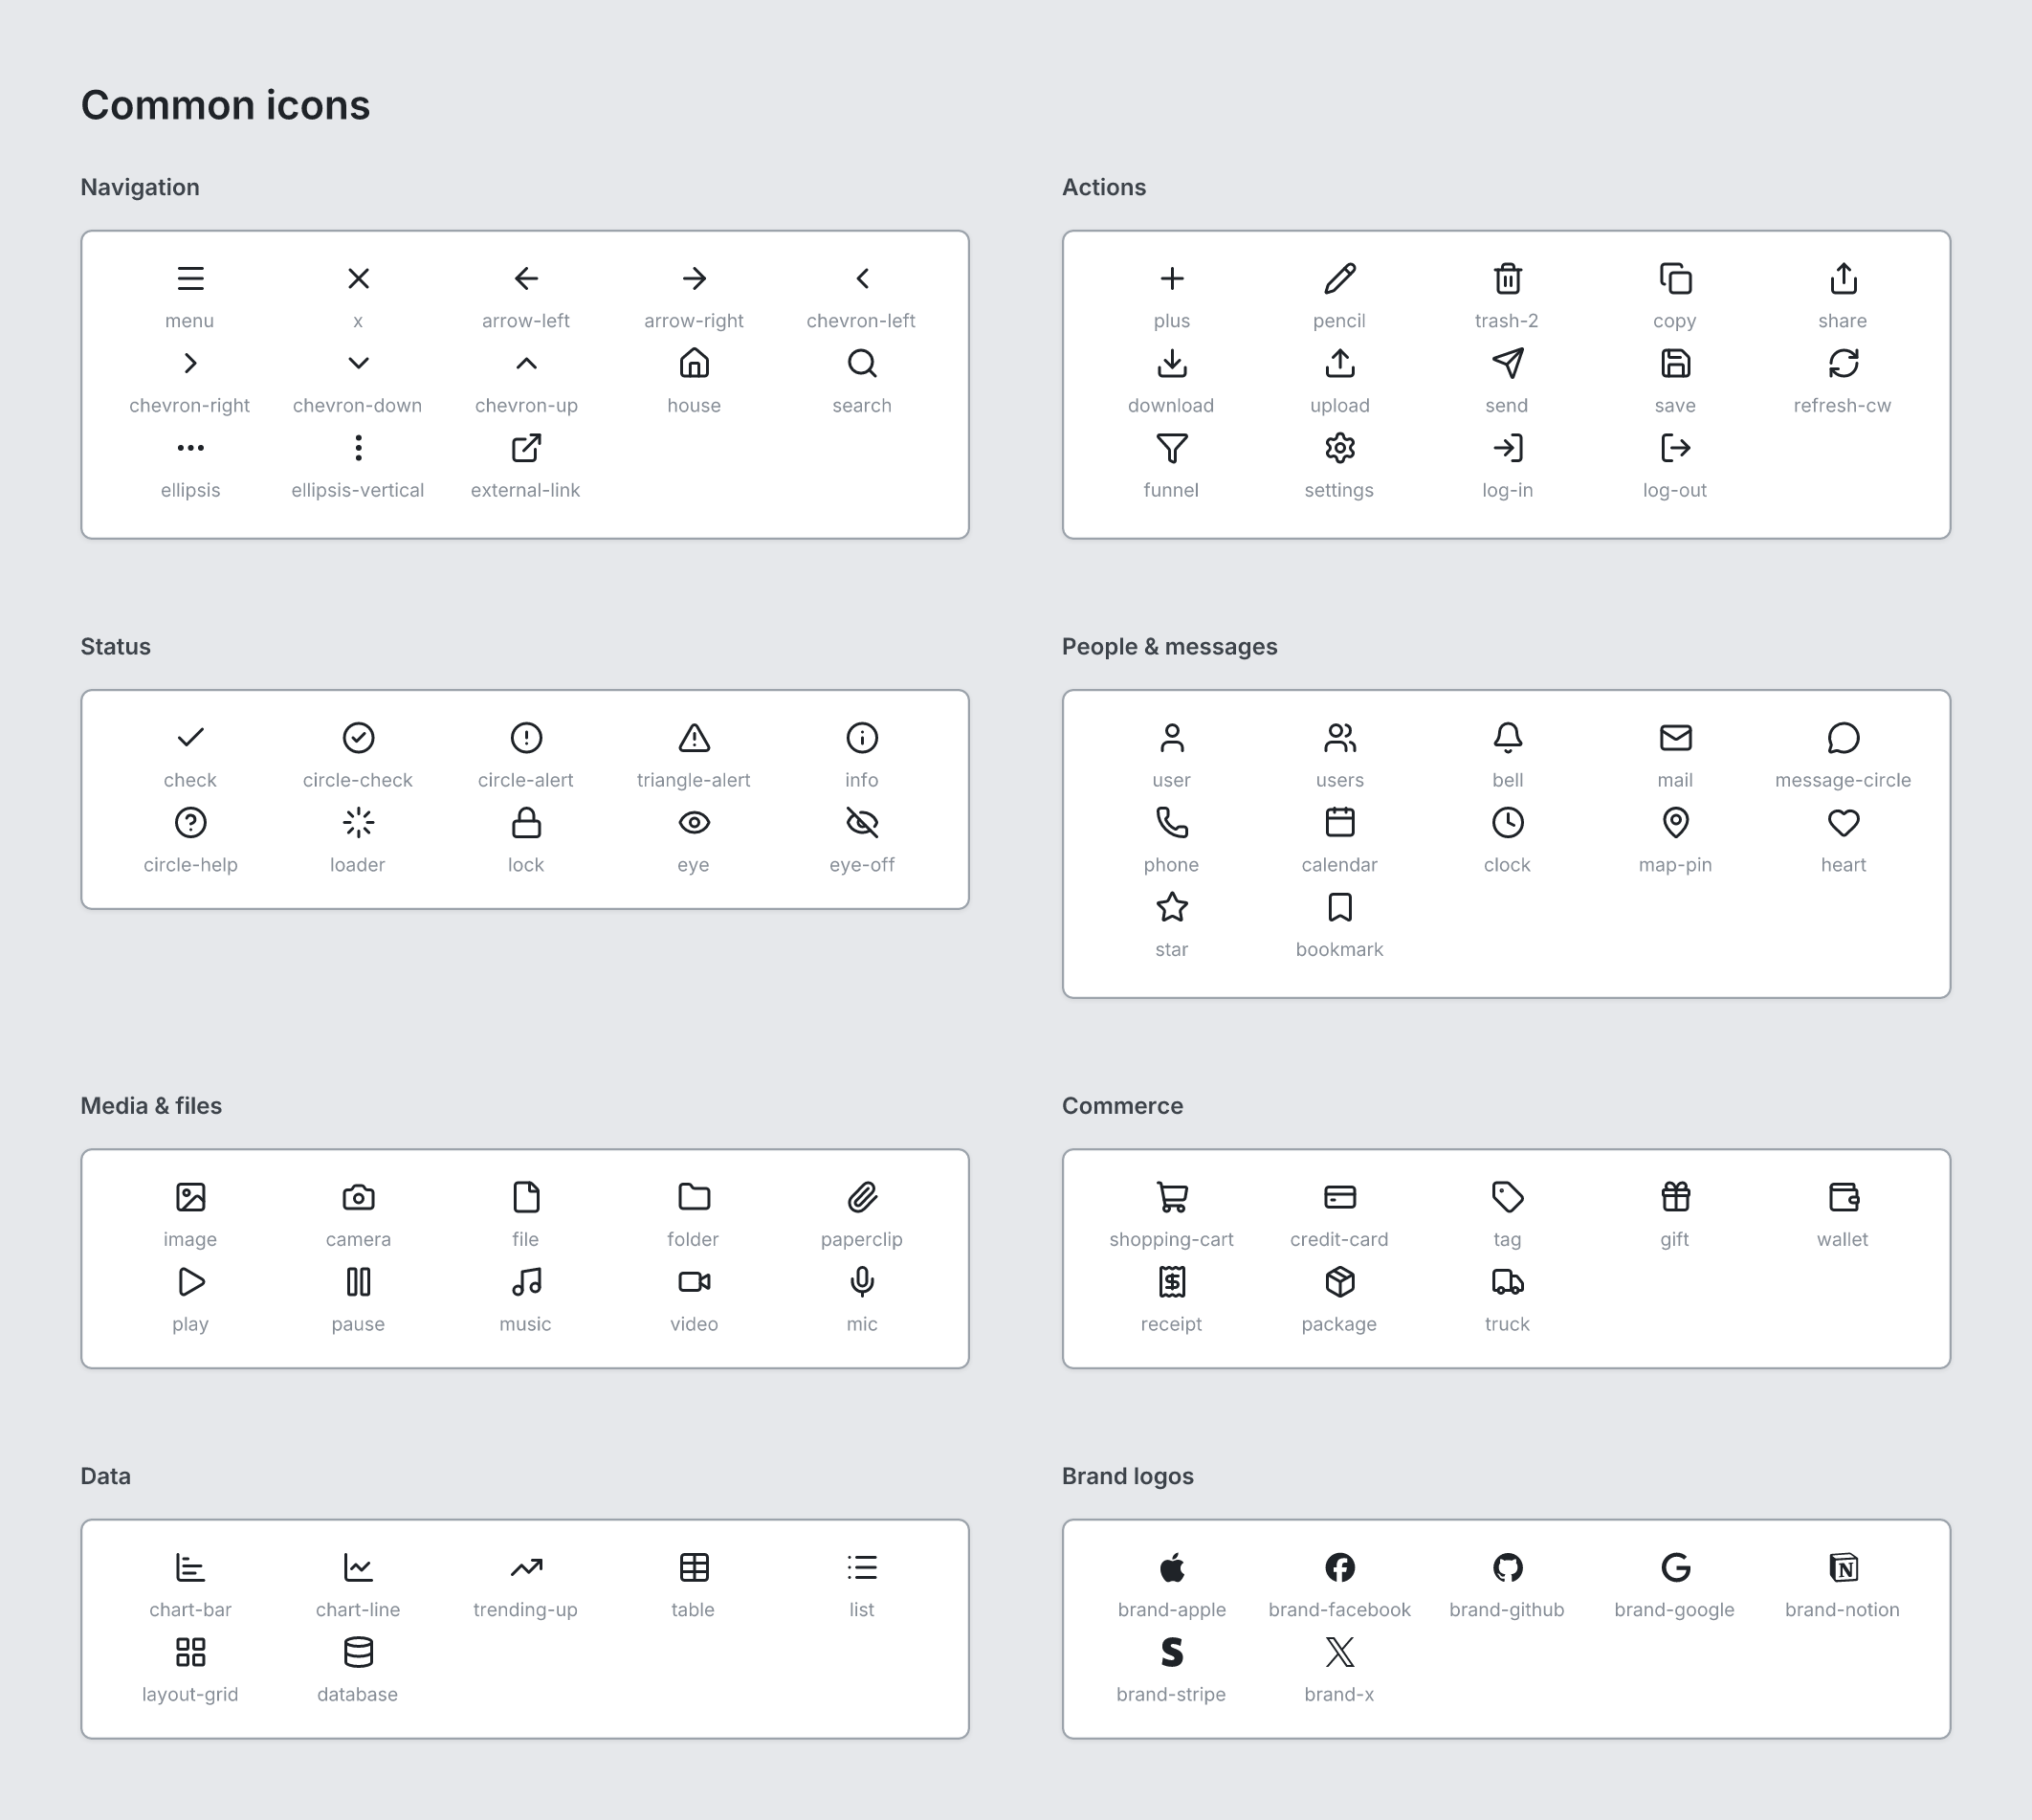The height and width of the screenshot is (1820, 2032).
Task: Click the 'People & messages' section label
Action: 1169,647
